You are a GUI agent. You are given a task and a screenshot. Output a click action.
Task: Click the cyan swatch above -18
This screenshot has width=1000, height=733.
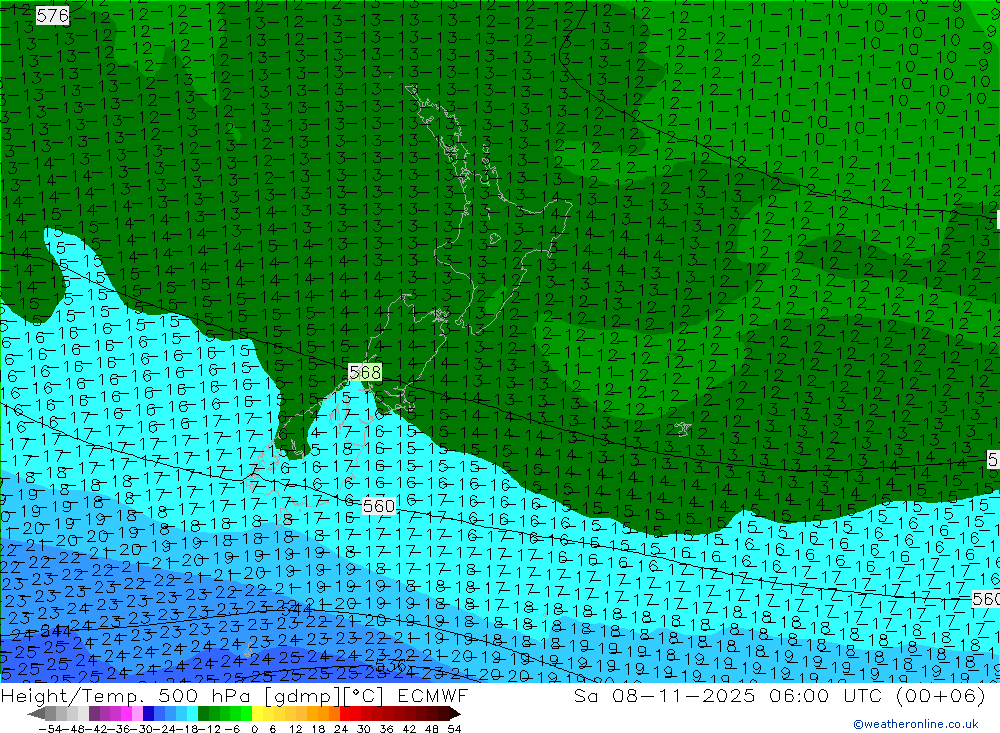[192, 714]
